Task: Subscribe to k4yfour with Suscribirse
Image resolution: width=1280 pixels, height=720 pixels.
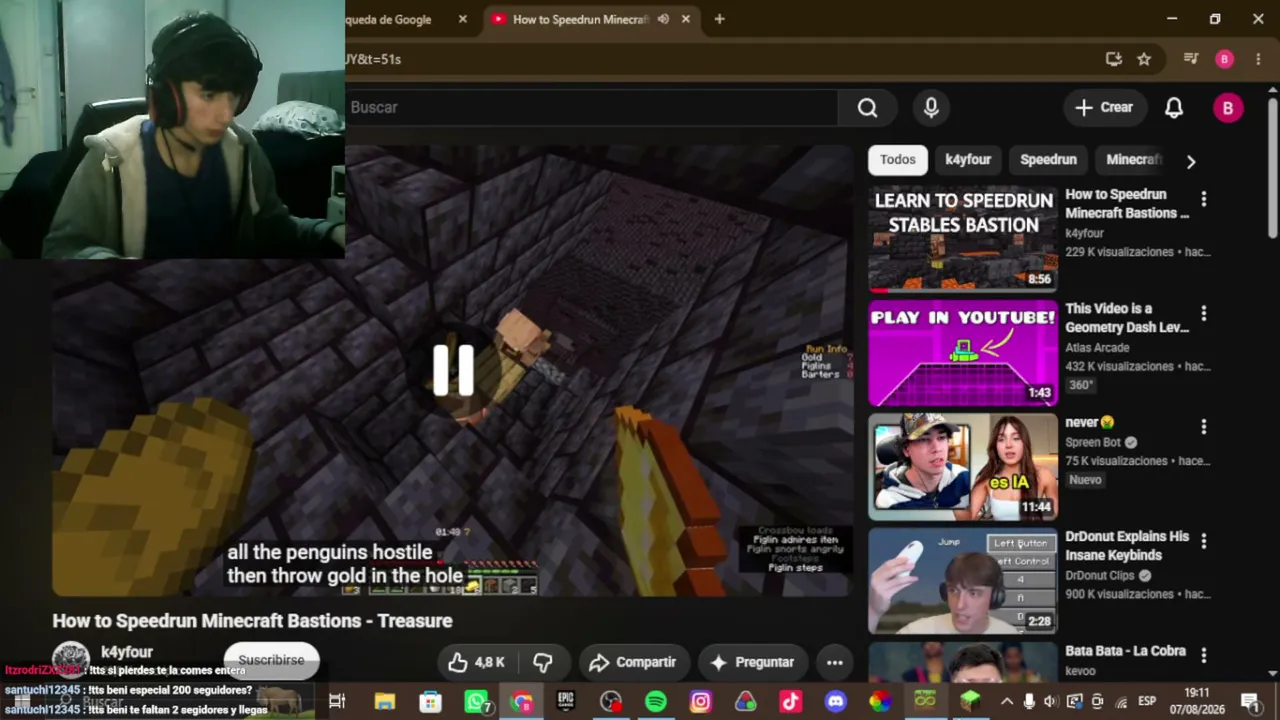Action: 271,660
